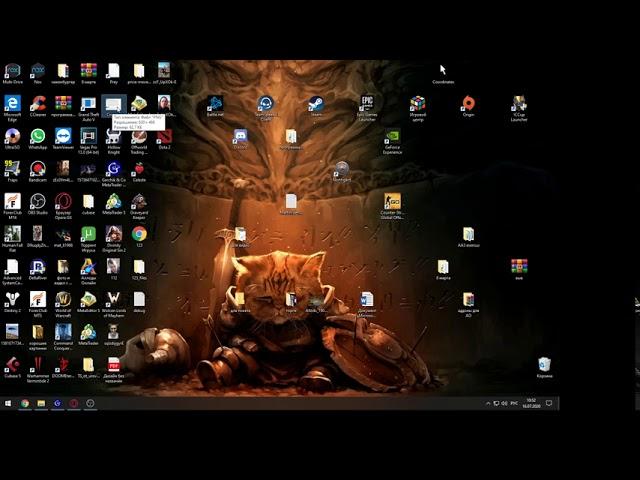Open the cubase folder on the desktop
Viewport: 640px width, 480px height.
(x=88, y=201)
